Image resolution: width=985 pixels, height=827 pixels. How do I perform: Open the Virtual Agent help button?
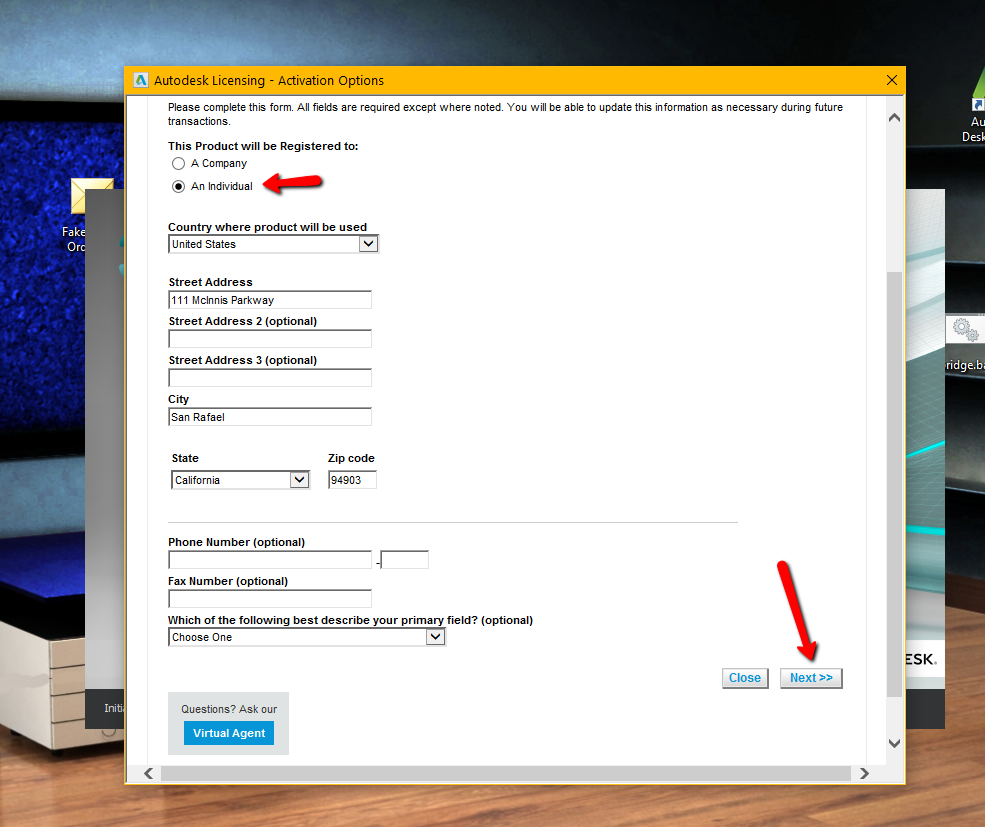[x=229, y=733]
